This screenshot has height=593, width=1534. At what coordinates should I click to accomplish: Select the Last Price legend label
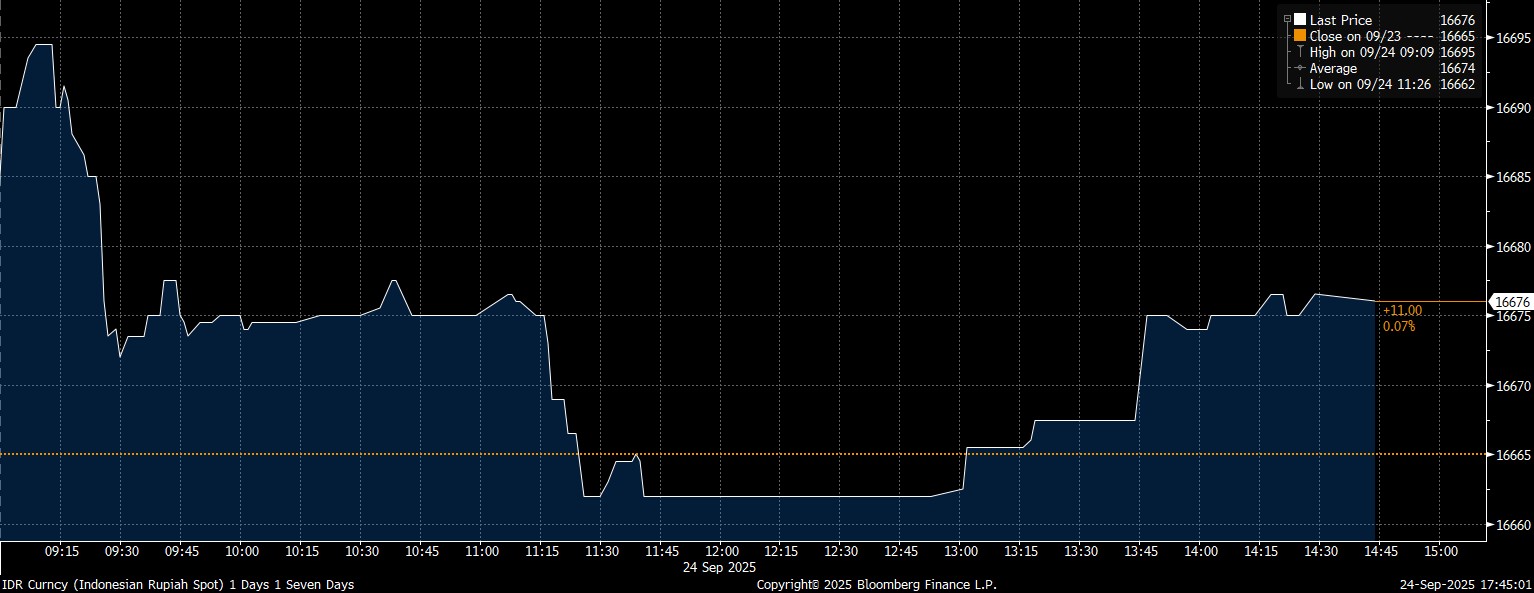coord(1341,20)
